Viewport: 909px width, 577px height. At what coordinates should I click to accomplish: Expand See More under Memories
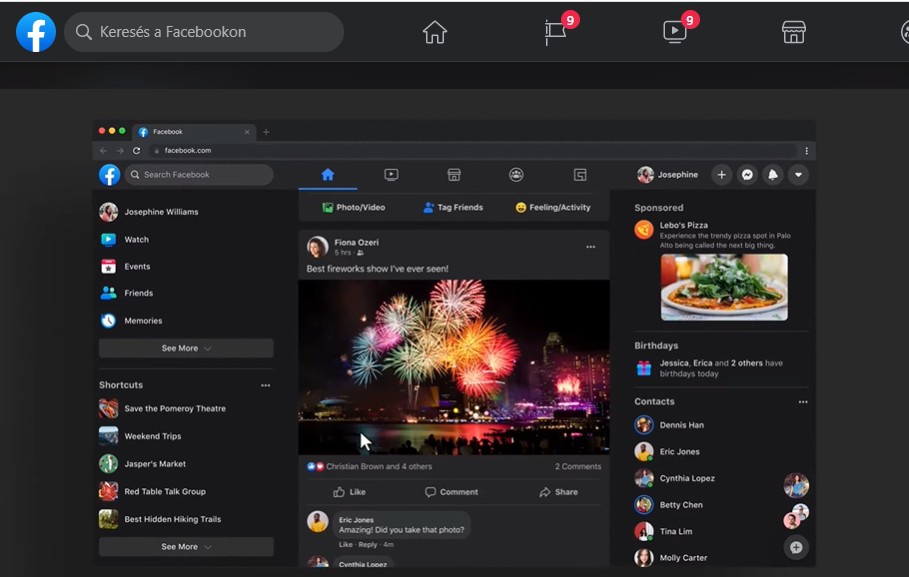[186, 348]
